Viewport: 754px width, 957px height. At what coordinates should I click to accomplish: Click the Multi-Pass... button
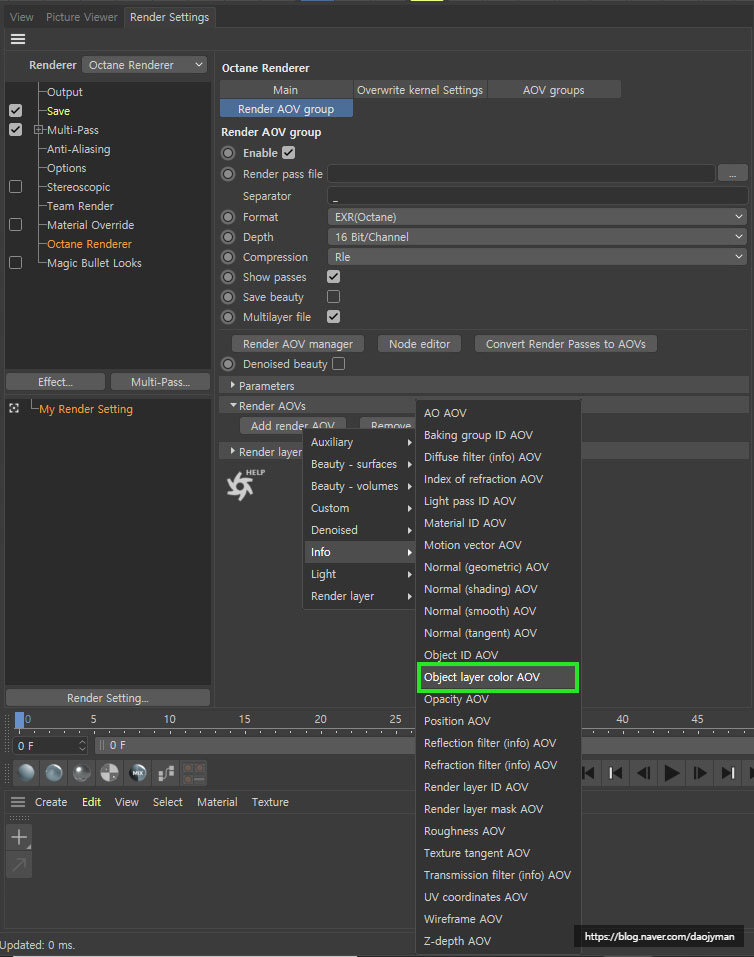(x=161, y=382)
